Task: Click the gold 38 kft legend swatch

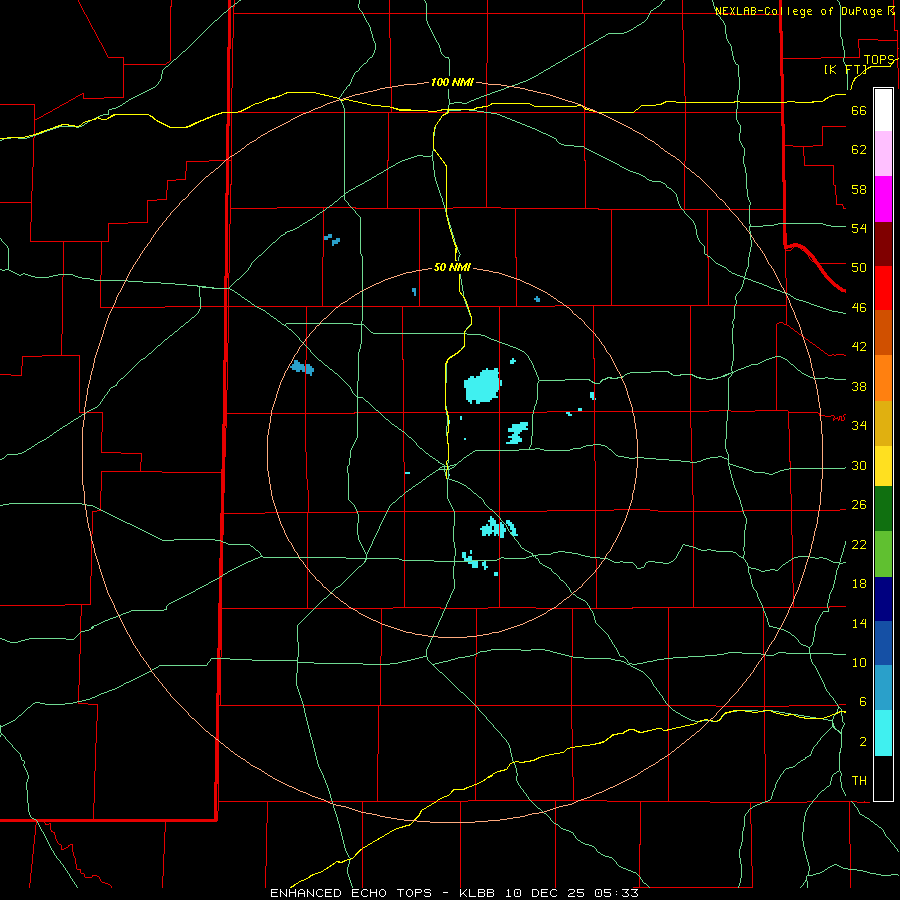Action: [x=883, y=423]
